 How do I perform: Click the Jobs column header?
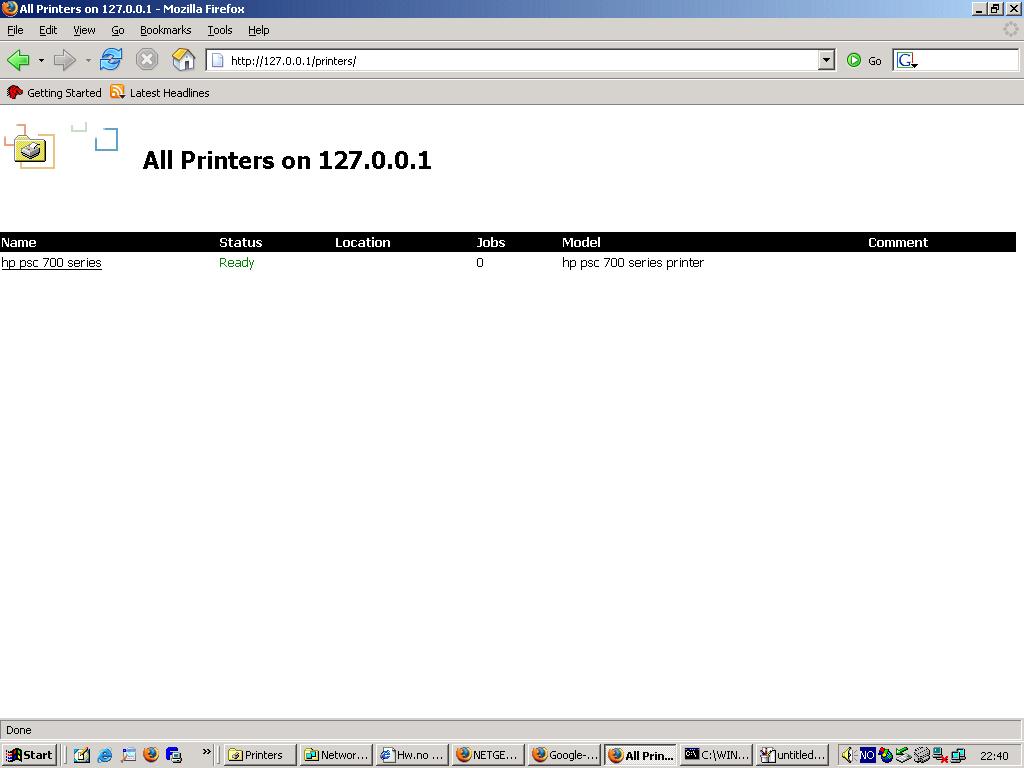click(490, 242)
